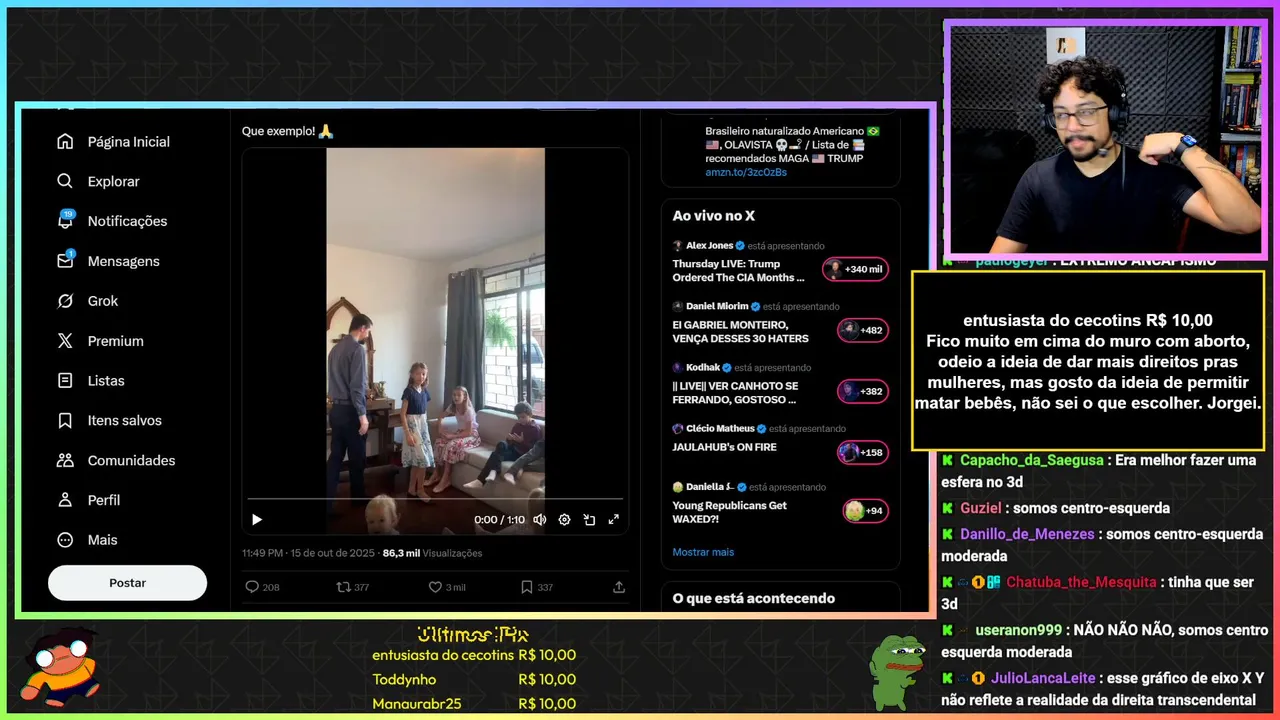Click Toddynho R$ 10,00 donation row
The image size is (1280, 720).
pos(474,679)
